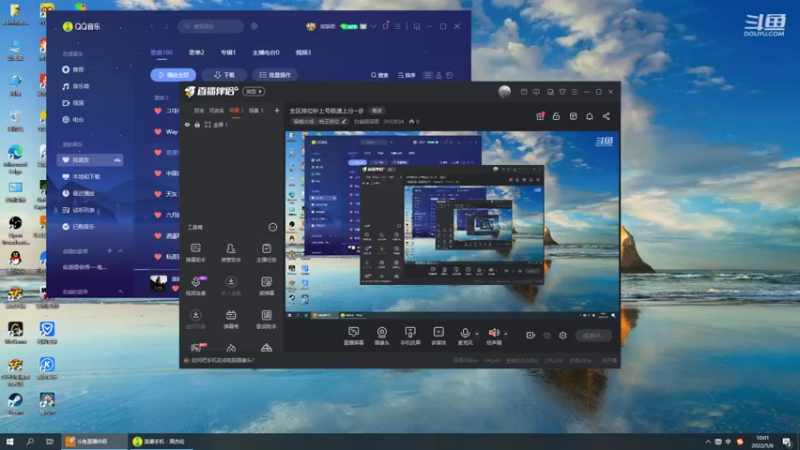This screenshot has height=450, width=800.
Task: Click the 麦克风 microphone icon
Action: pyautogui.click(x=465, y=333)
